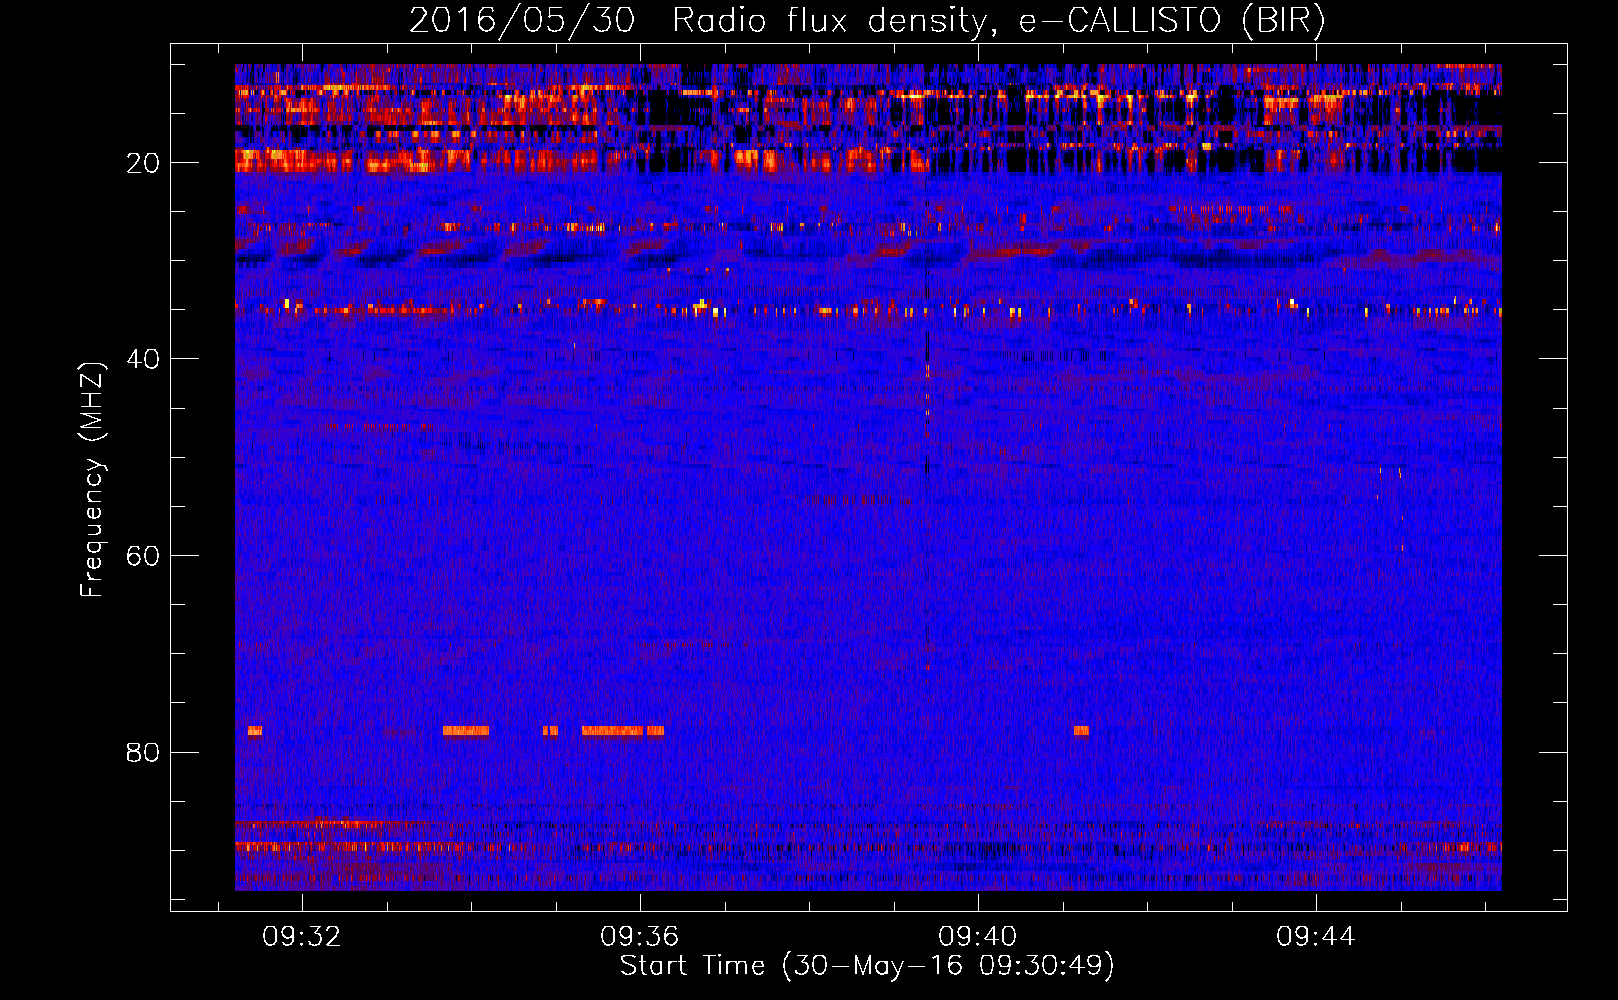Click the 20 MHz frequency tick label
Viewport: 1618px width, 1000px height.
143,163
